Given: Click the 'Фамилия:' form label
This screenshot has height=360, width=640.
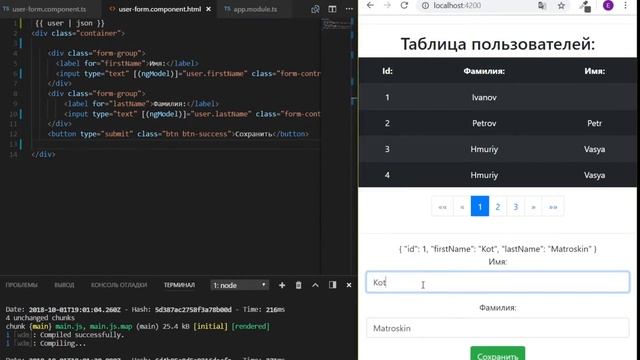Looking at the screenshot, I should point(498,308).
